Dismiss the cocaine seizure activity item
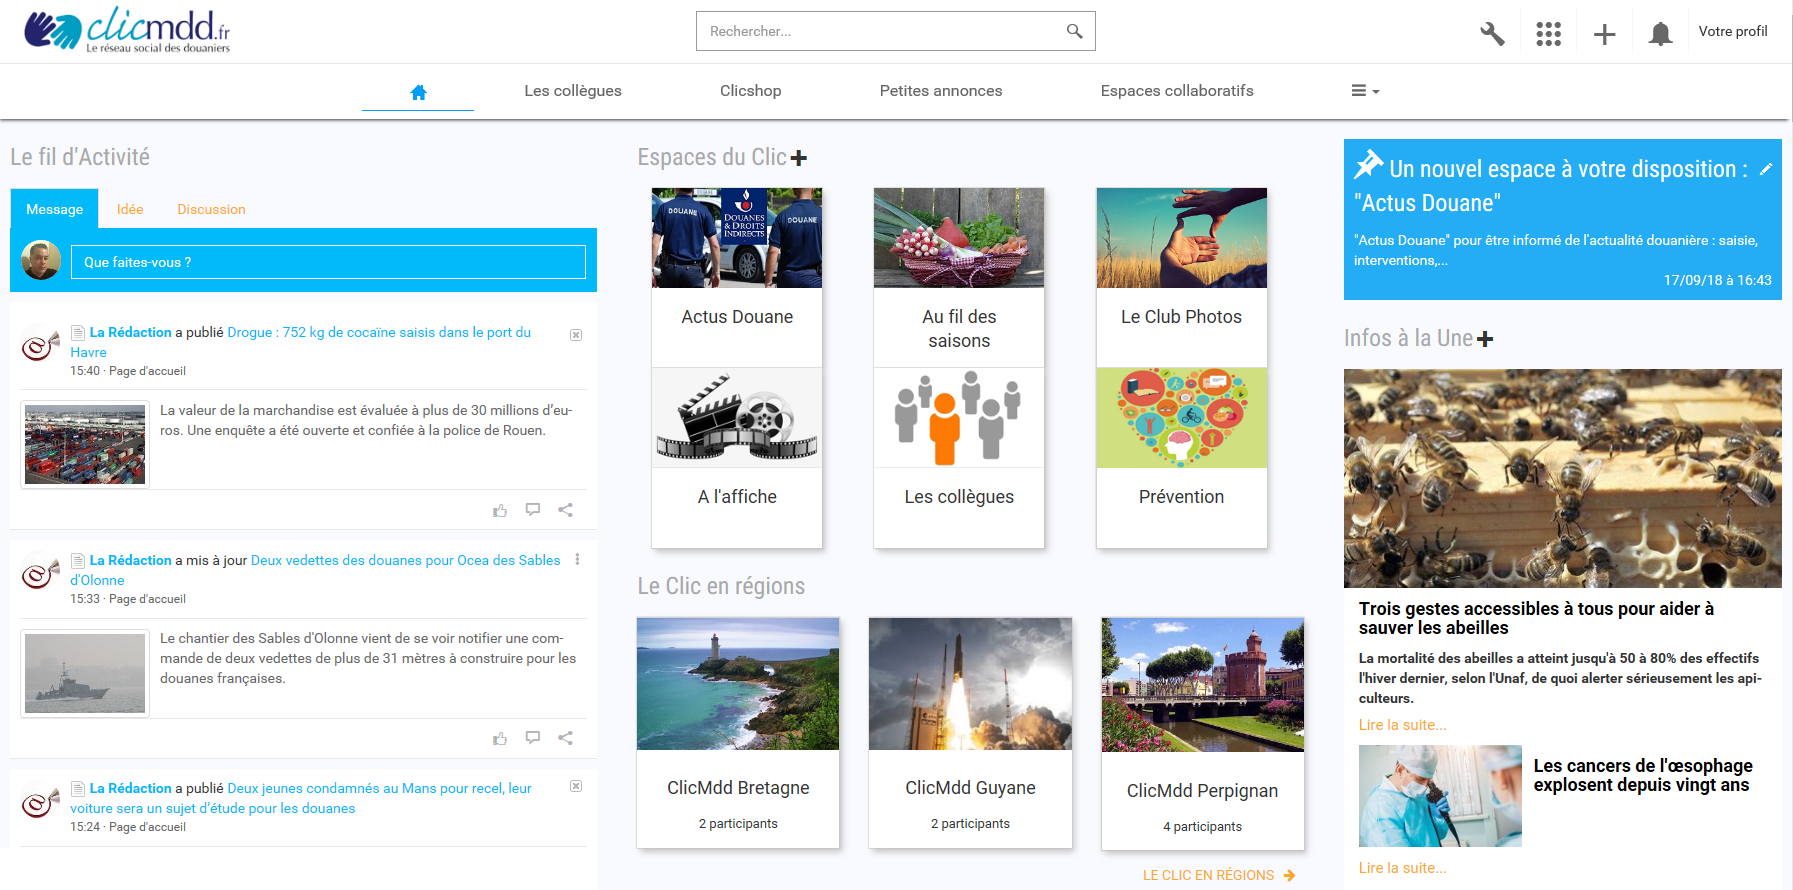 coord(576,335)
